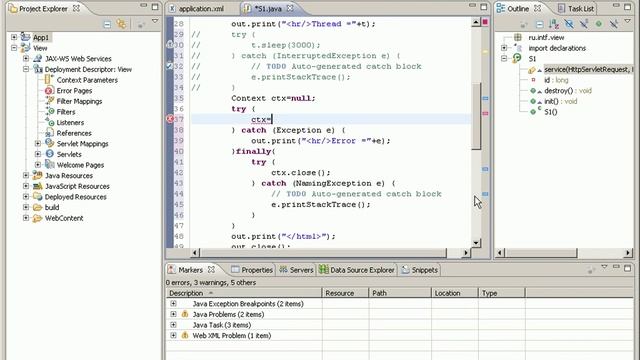This screenshot has width=640, height=360.
Task: Click the References tree icon
Action: point(49,133)
